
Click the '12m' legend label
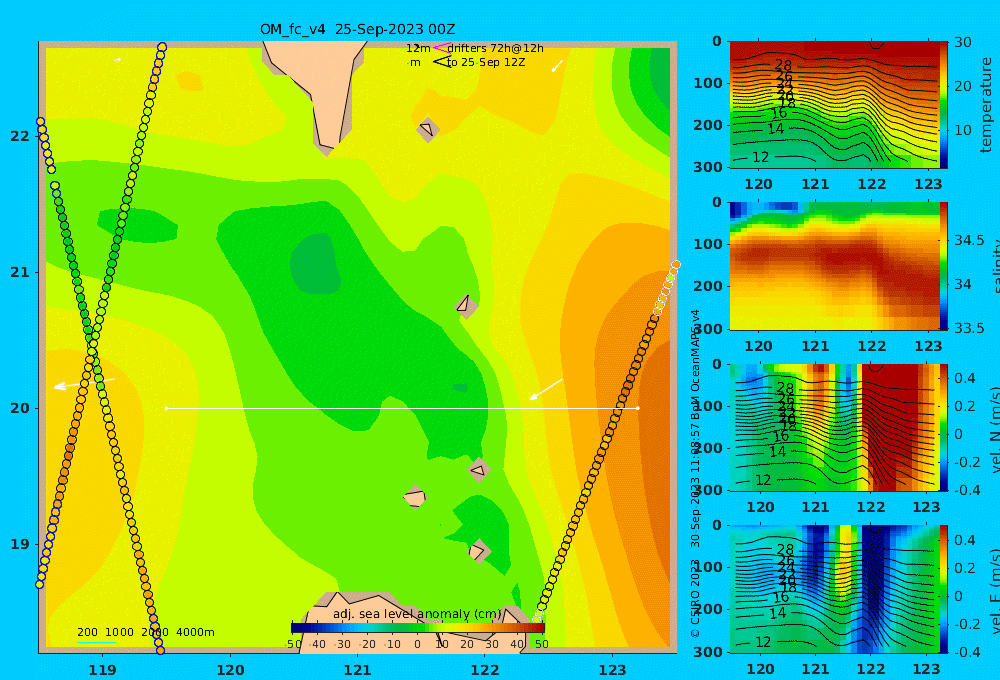pos(418,48)
